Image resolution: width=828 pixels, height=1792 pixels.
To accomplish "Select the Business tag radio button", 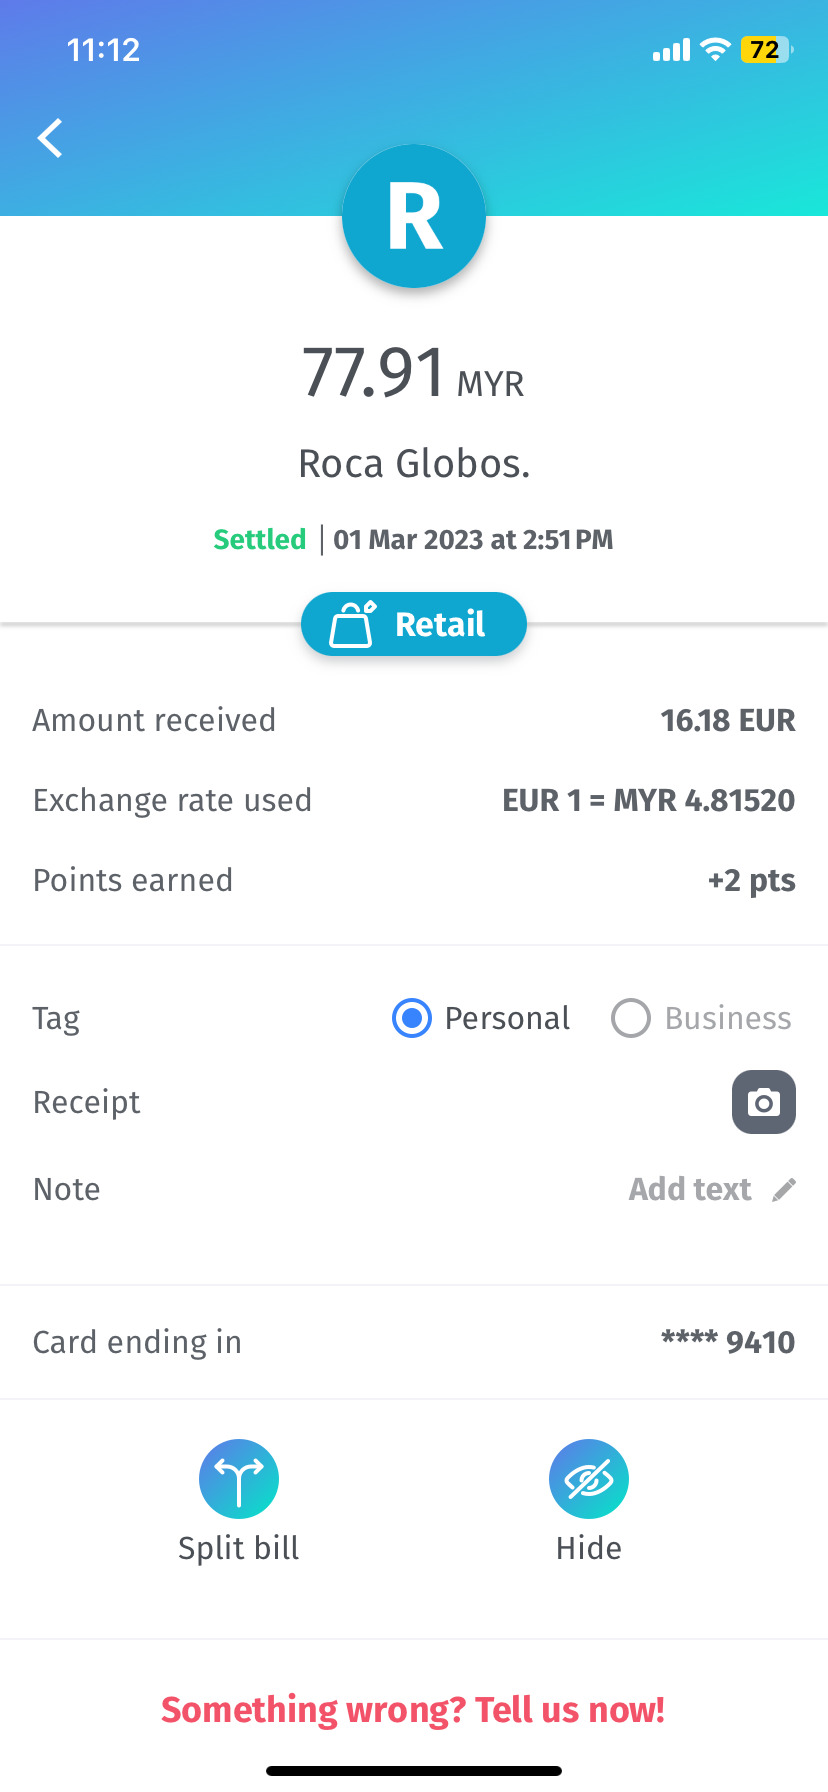I will pyautogui.click(x=631, y=1018).
